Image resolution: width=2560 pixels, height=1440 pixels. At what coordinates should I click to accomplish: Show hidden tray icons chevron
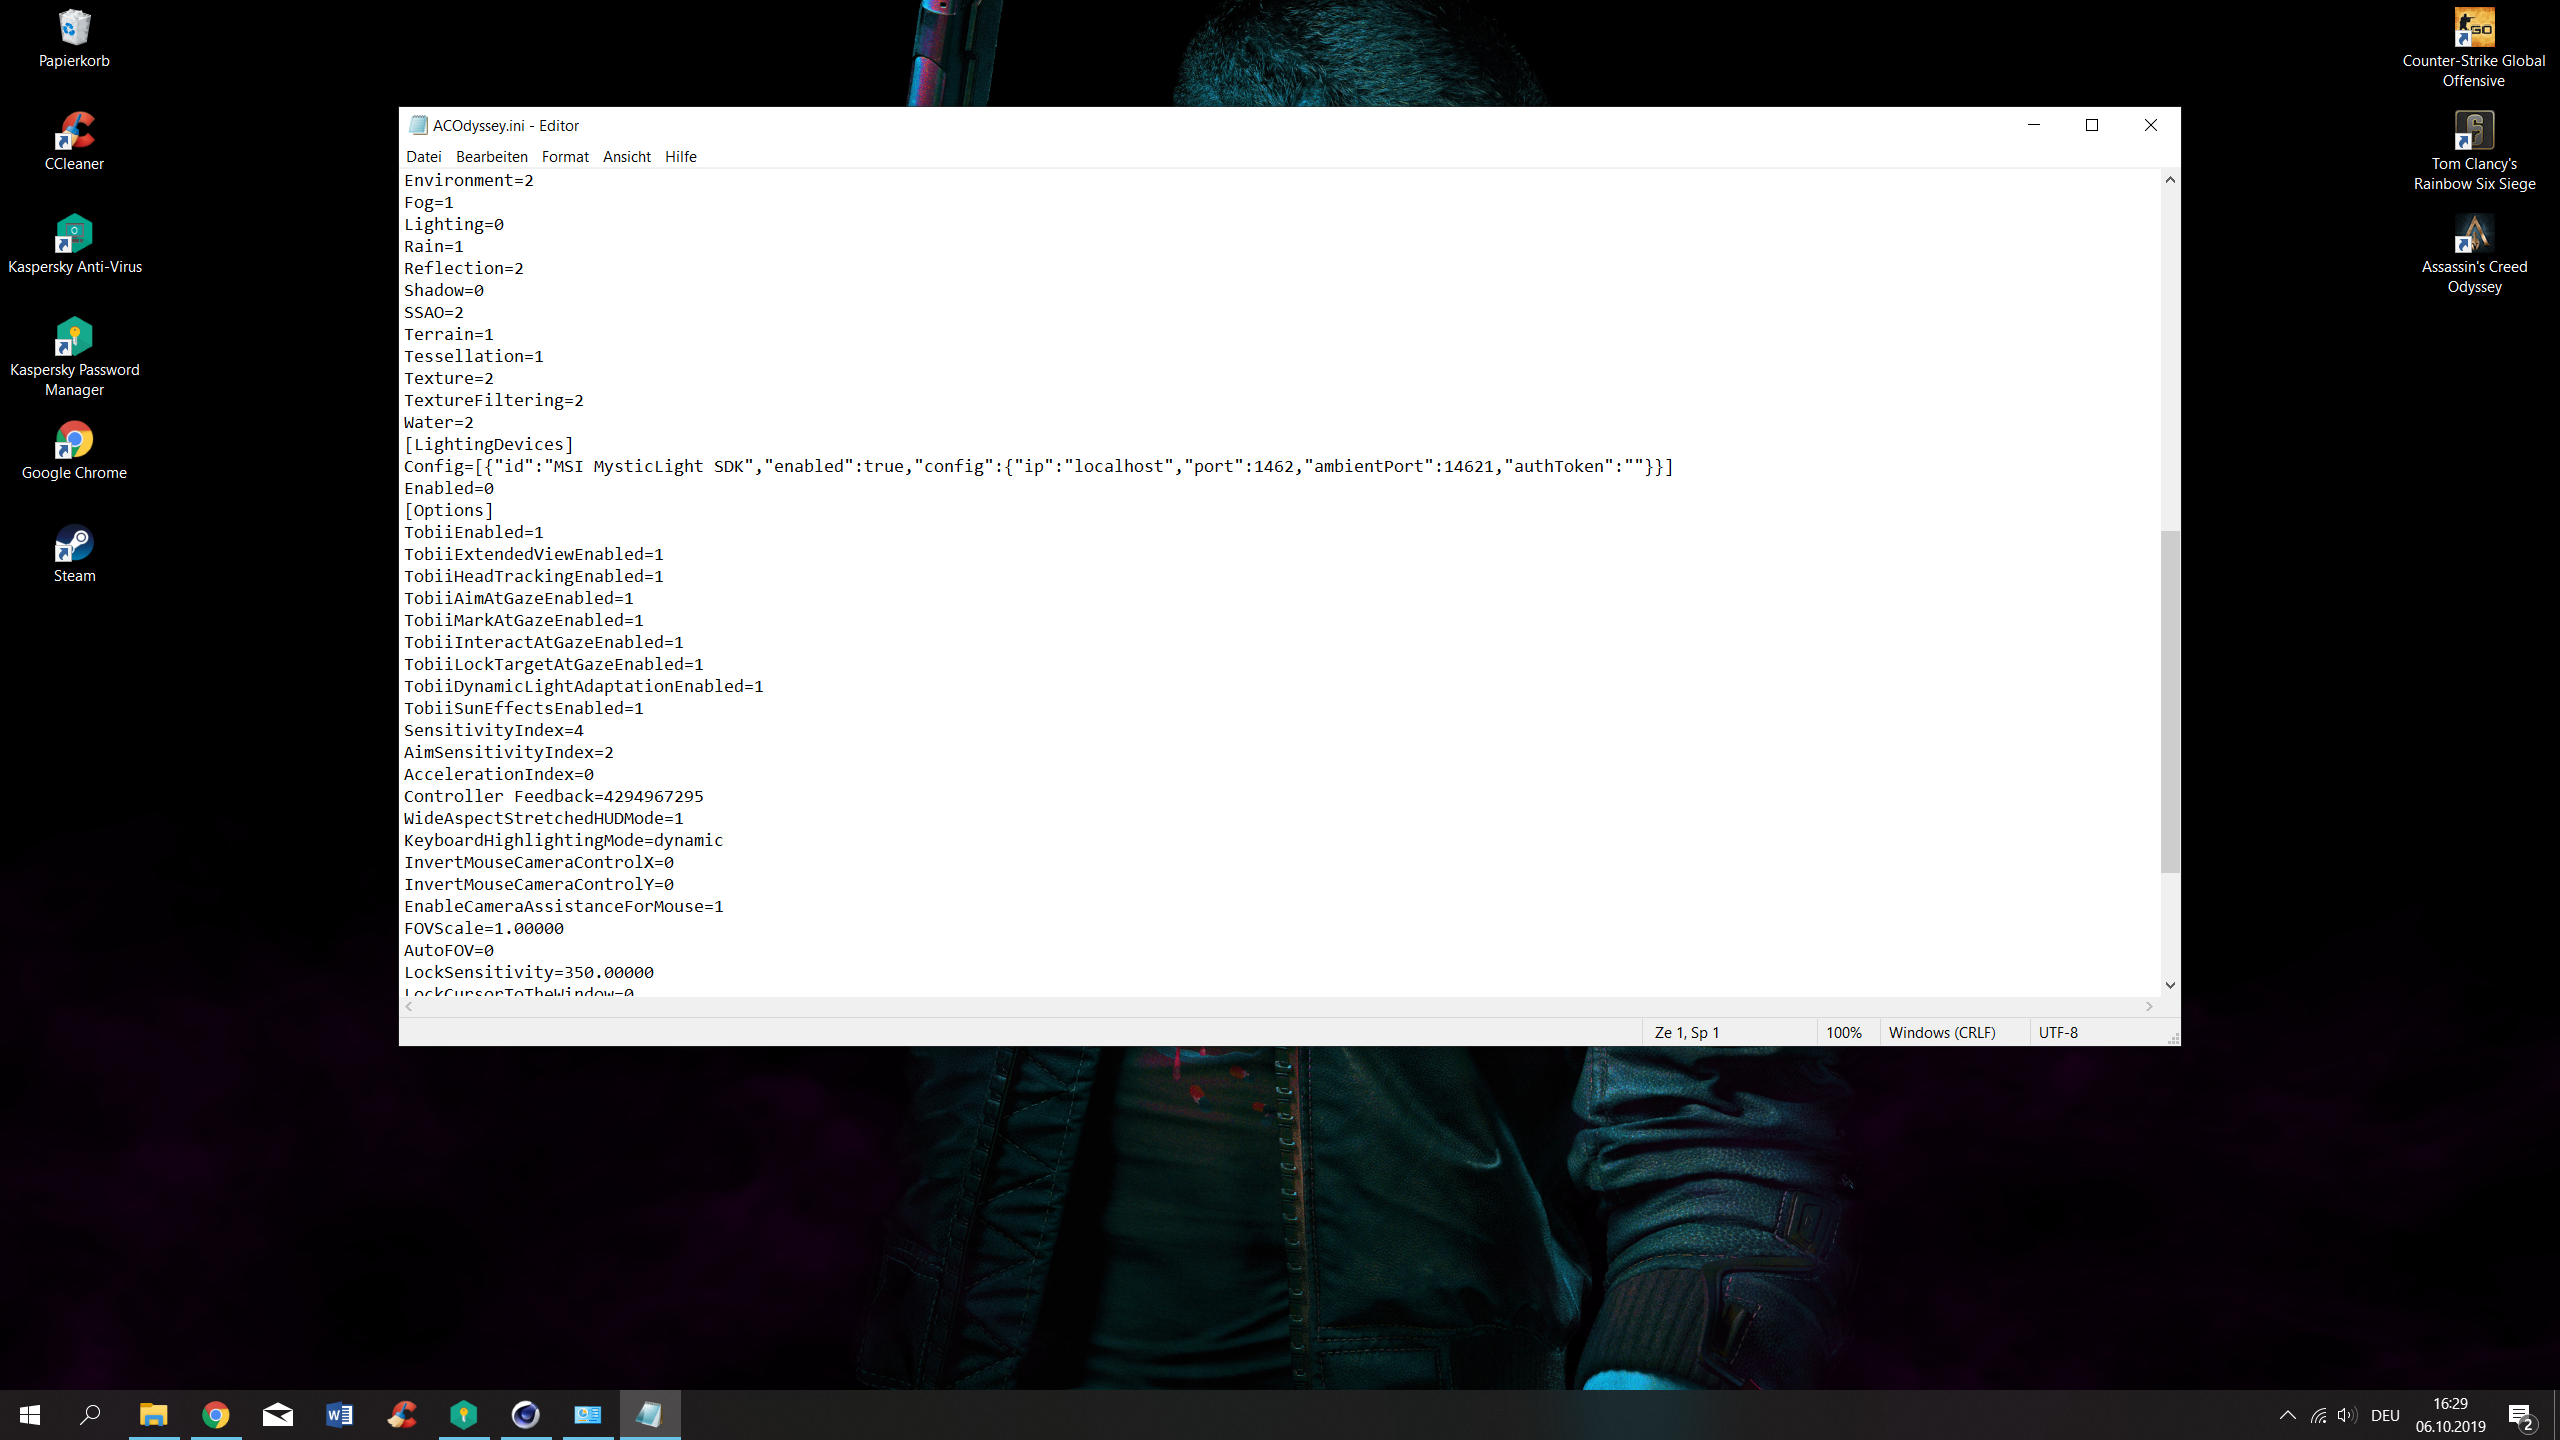pyautogui.click(x=2288, y=1415)
